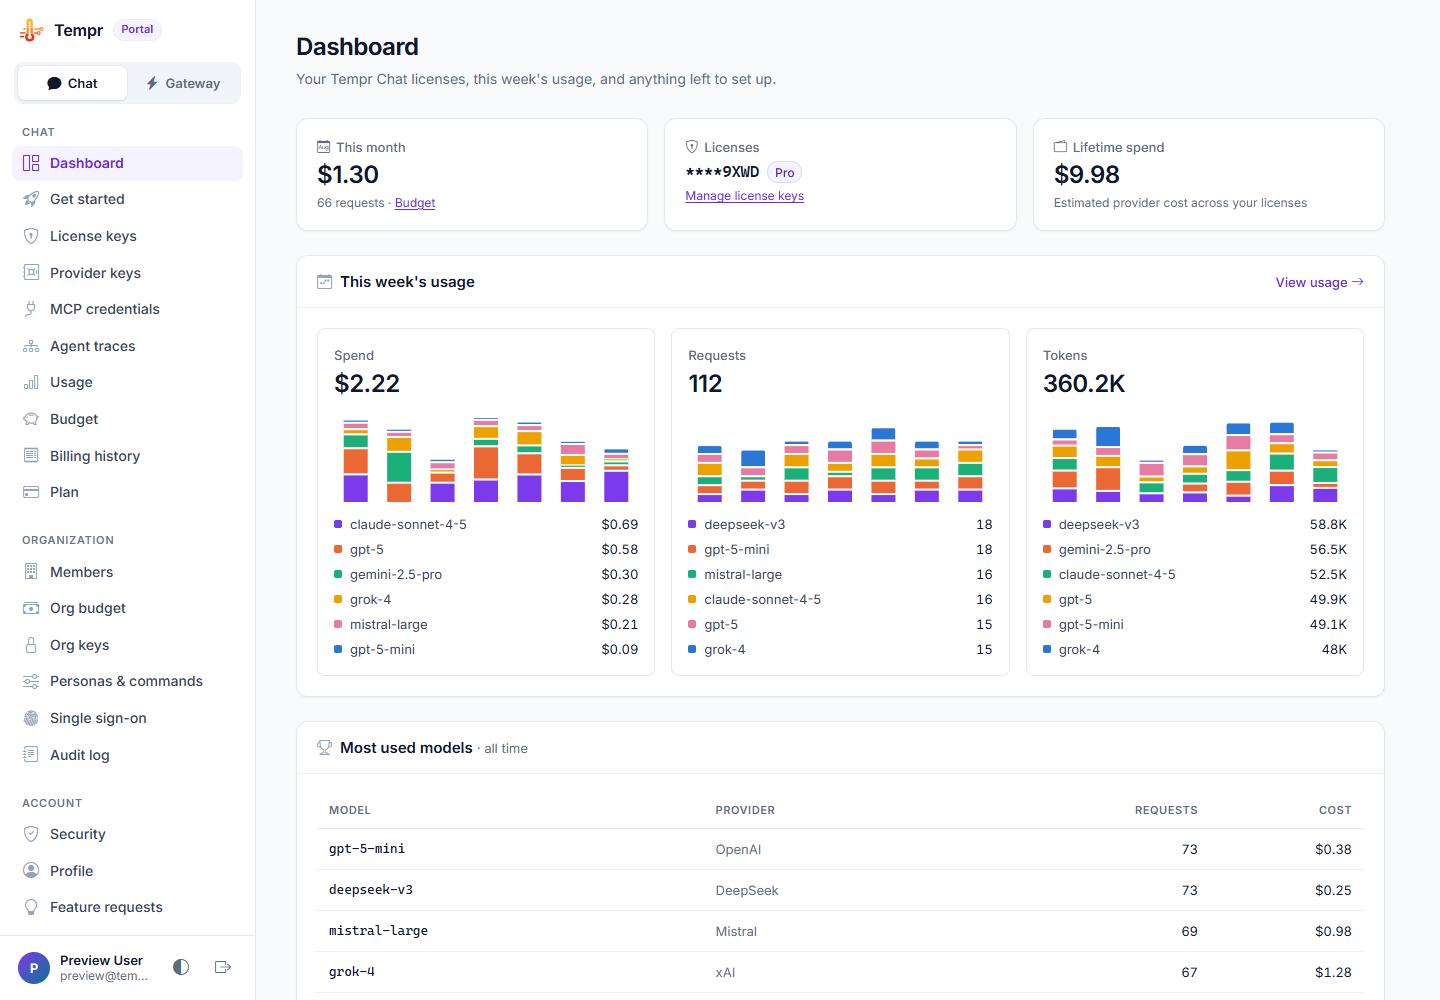Click the Portal badge next to Tempr
Screen dimensions: 1440x1000
[137, 30]
